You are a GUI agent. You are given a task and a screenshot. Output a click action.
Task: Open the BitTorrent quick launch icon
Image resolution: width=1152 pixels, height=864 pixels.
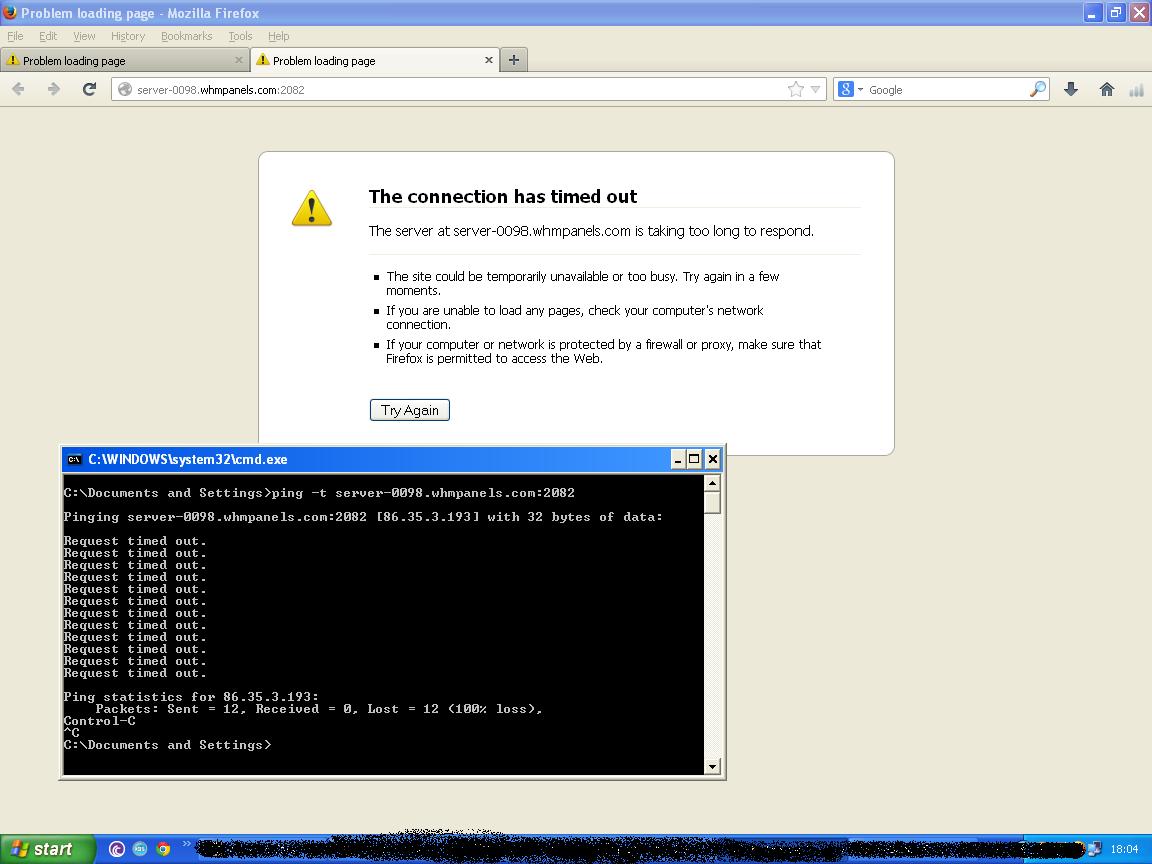coord(117,849)
